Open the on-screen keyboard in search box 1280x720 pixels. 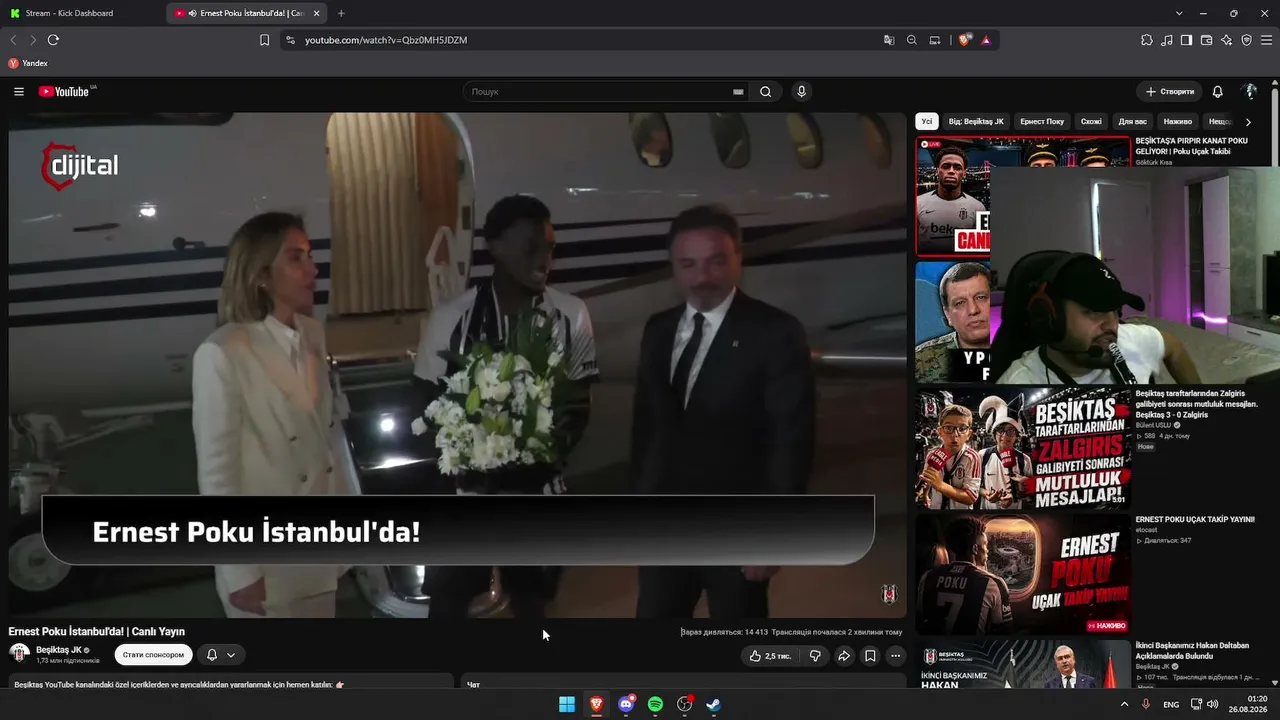click(738, 92)
